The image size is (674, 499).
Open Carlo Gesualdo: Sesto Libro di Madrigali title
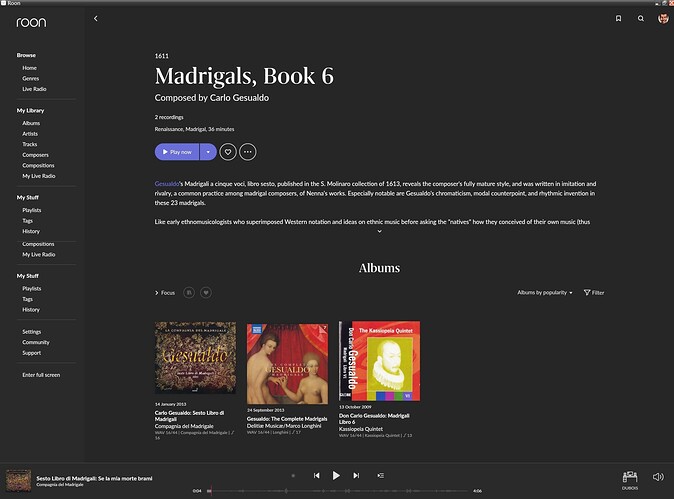tap(189, 416)
